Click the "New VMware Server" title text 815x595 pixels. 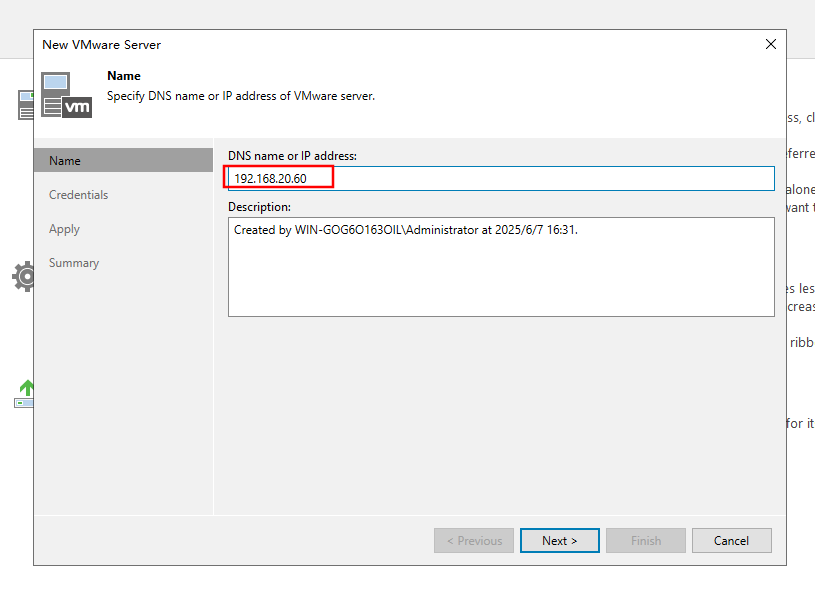[101, 45]
